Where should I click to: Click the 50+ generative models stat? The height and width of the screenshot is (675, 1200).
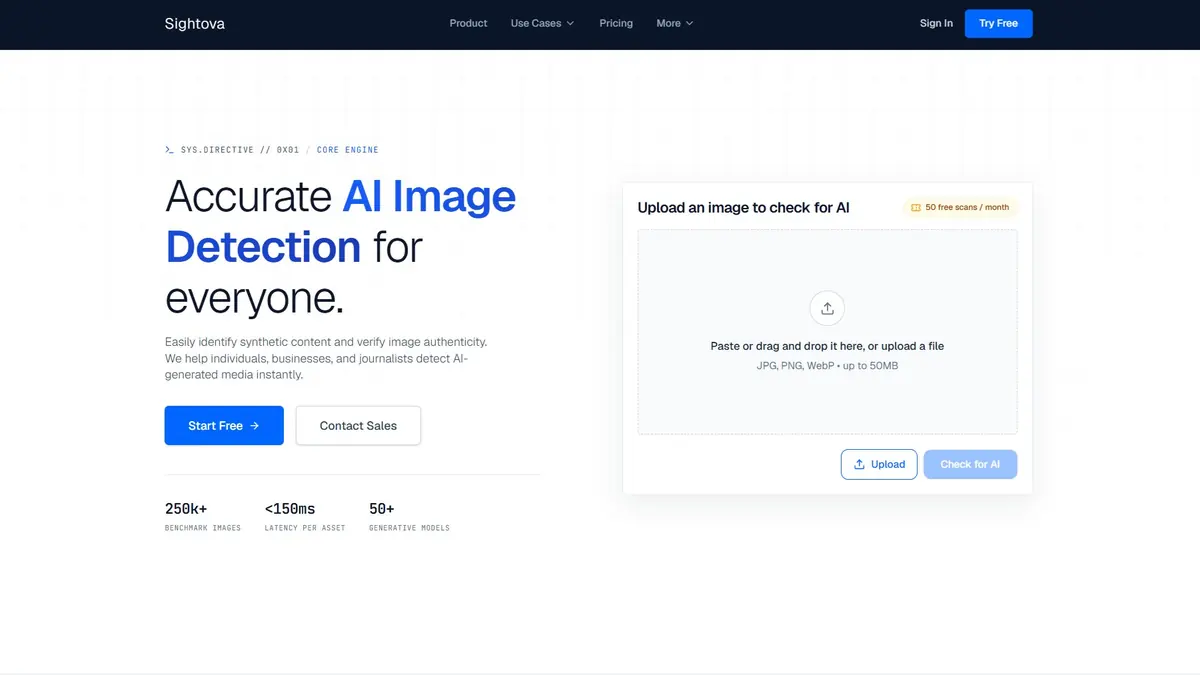[409, 516]
